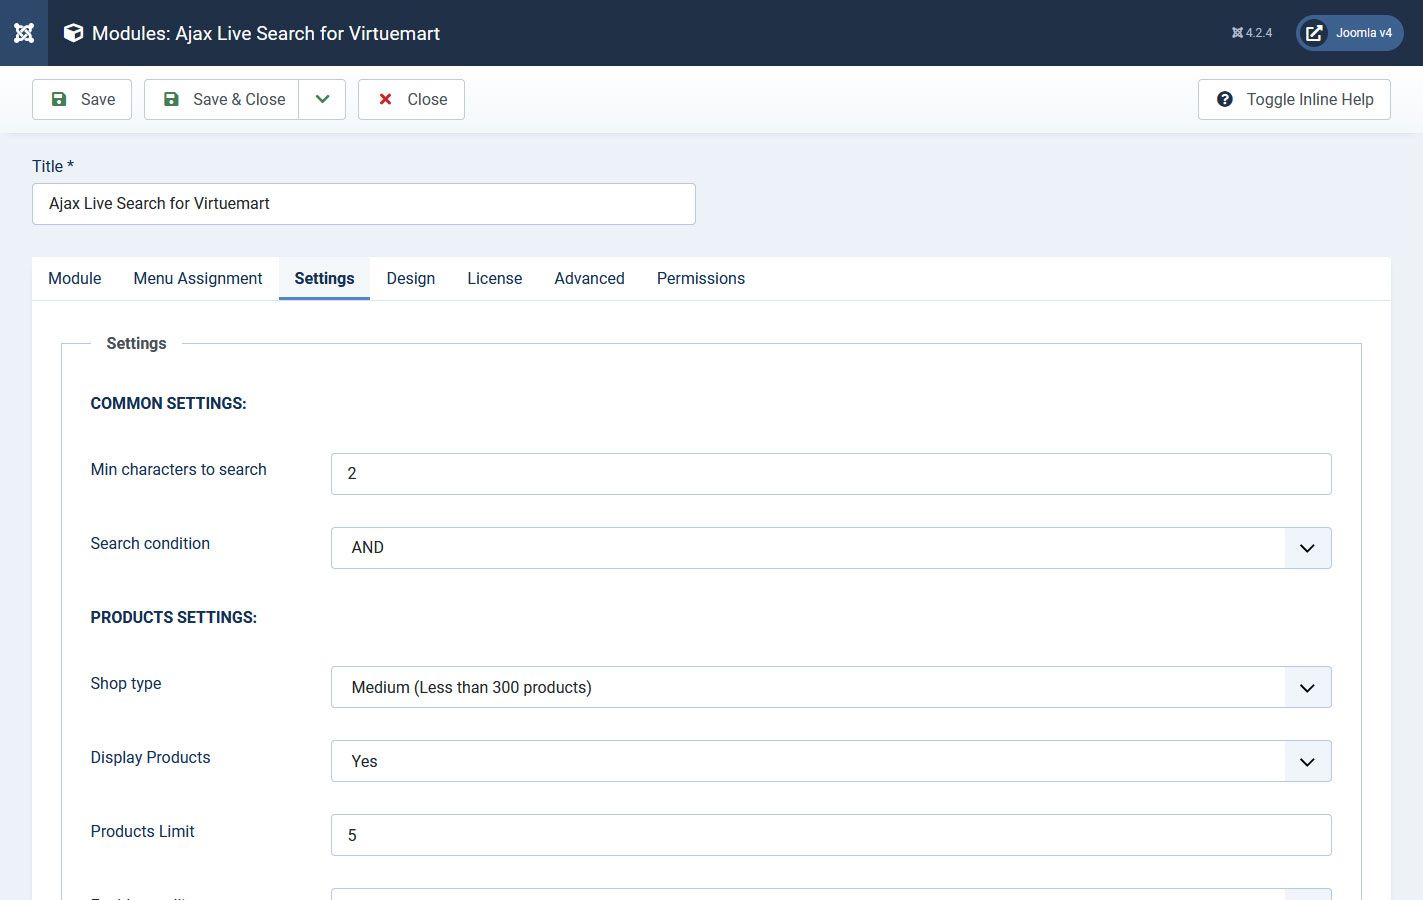The width and height of the screenshot is (1423, 900).
Task: Open the Display Products dropdown
Action: click(x=831, y=761)
